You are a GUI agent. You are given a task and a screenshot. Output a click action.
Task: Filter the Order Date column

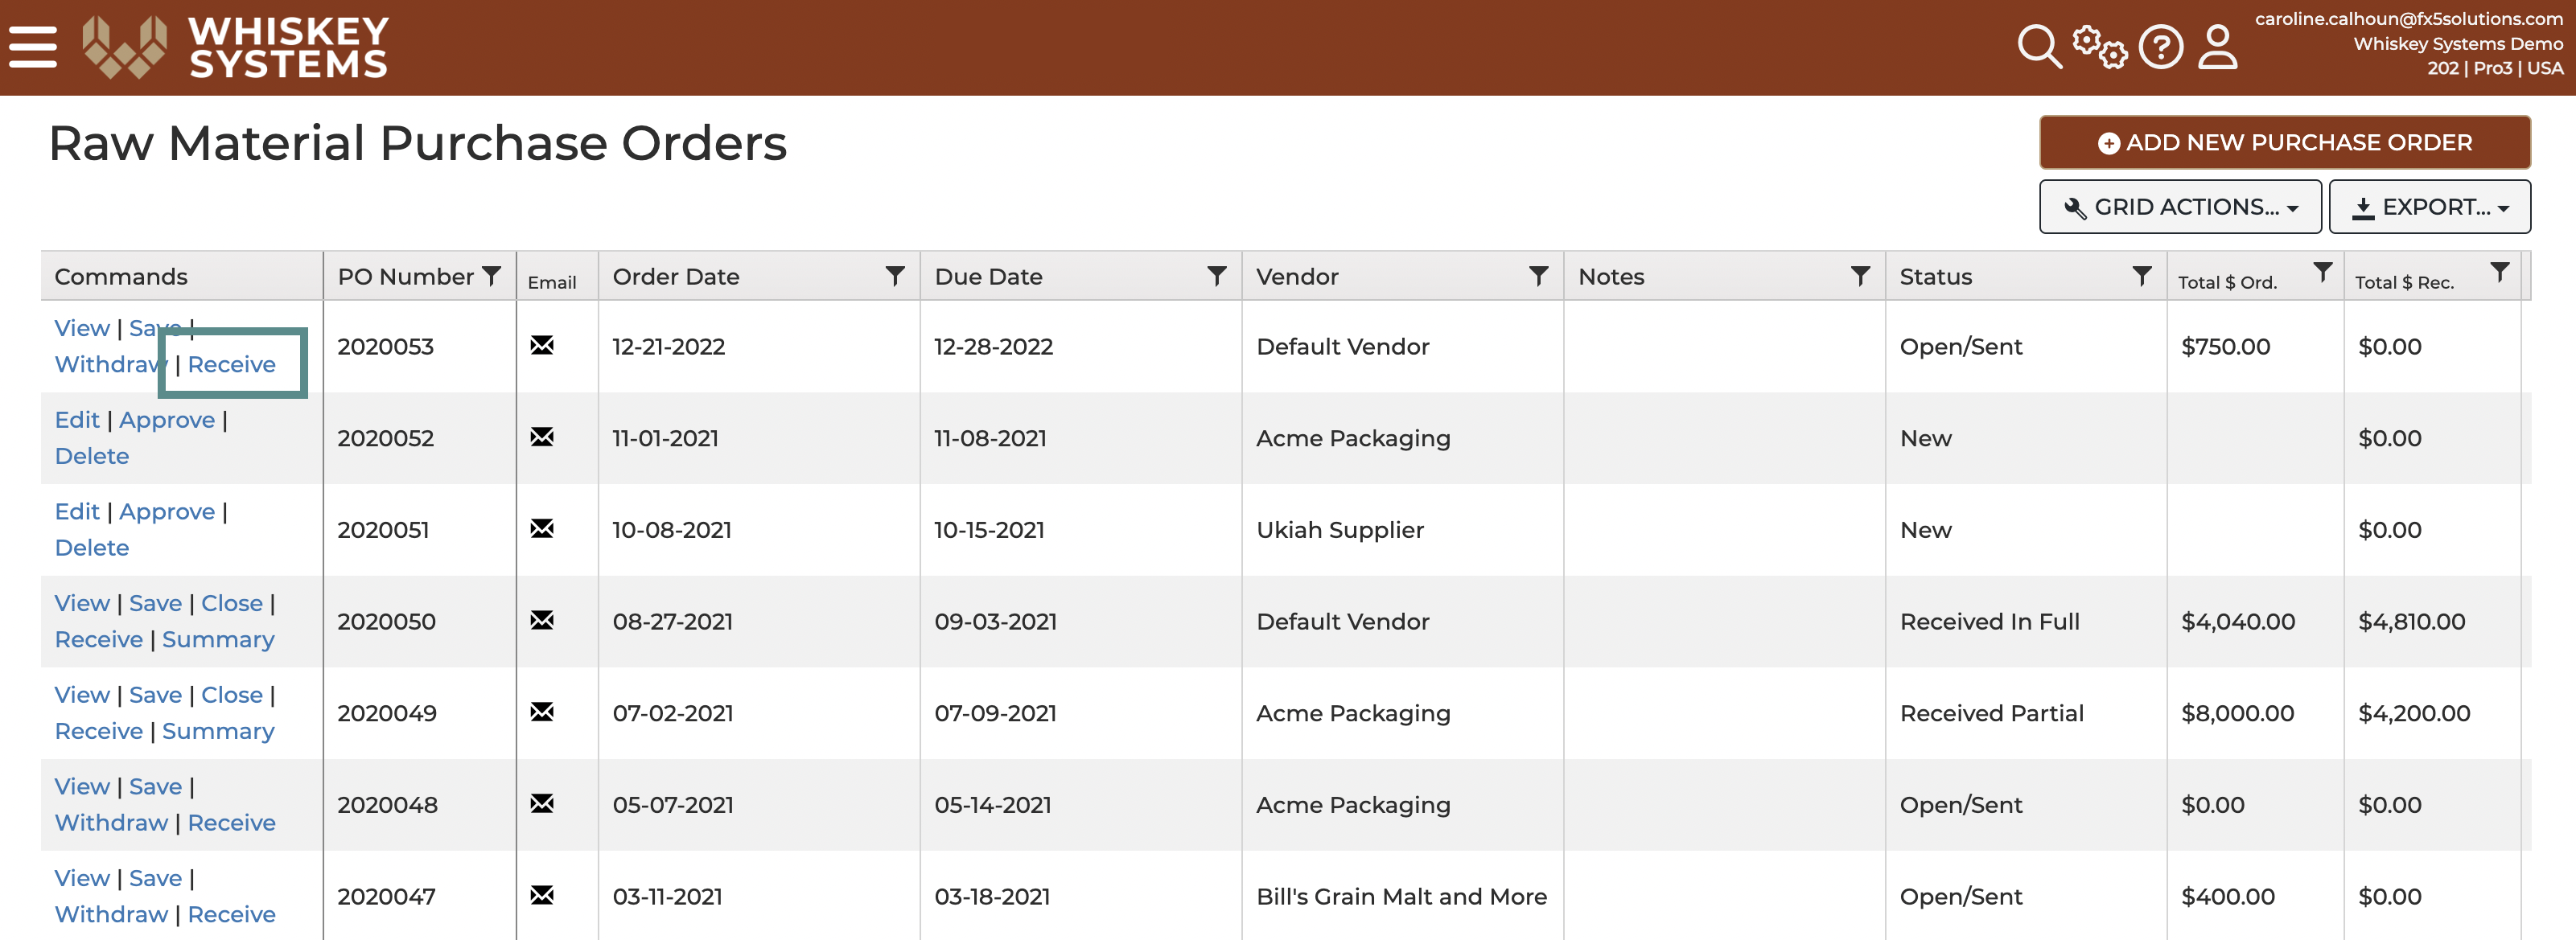[x=895, y=276]
